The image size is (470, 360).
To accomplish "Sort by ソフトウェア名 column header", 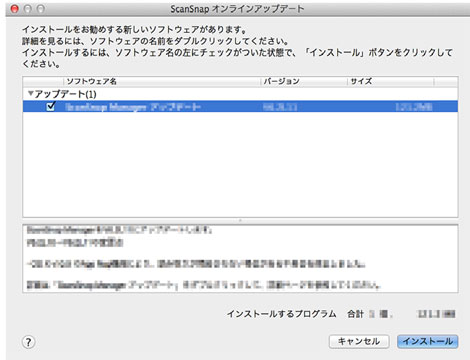I will click(162, 81).
